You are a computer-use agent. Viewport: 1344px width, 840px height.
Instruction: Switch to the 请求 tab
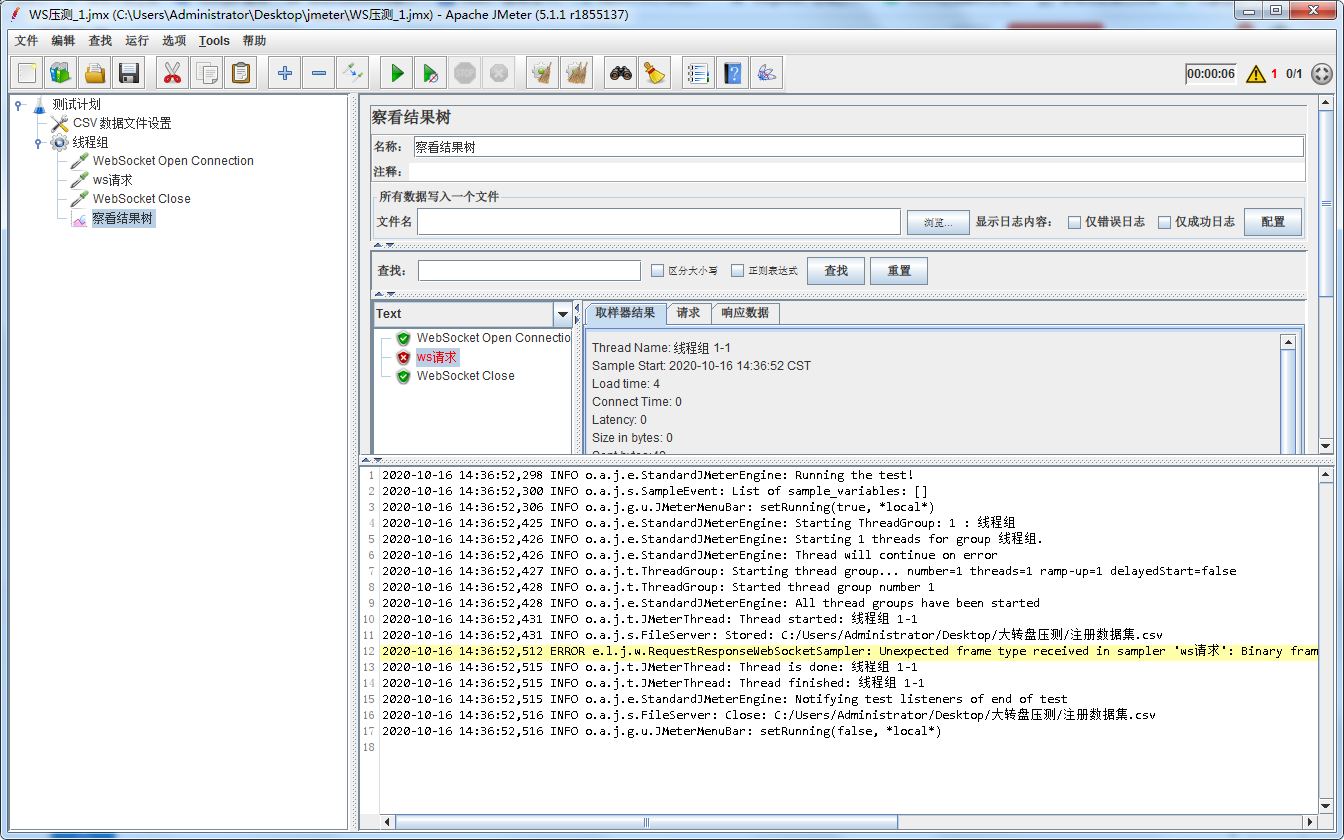click(x=688, y=313)
